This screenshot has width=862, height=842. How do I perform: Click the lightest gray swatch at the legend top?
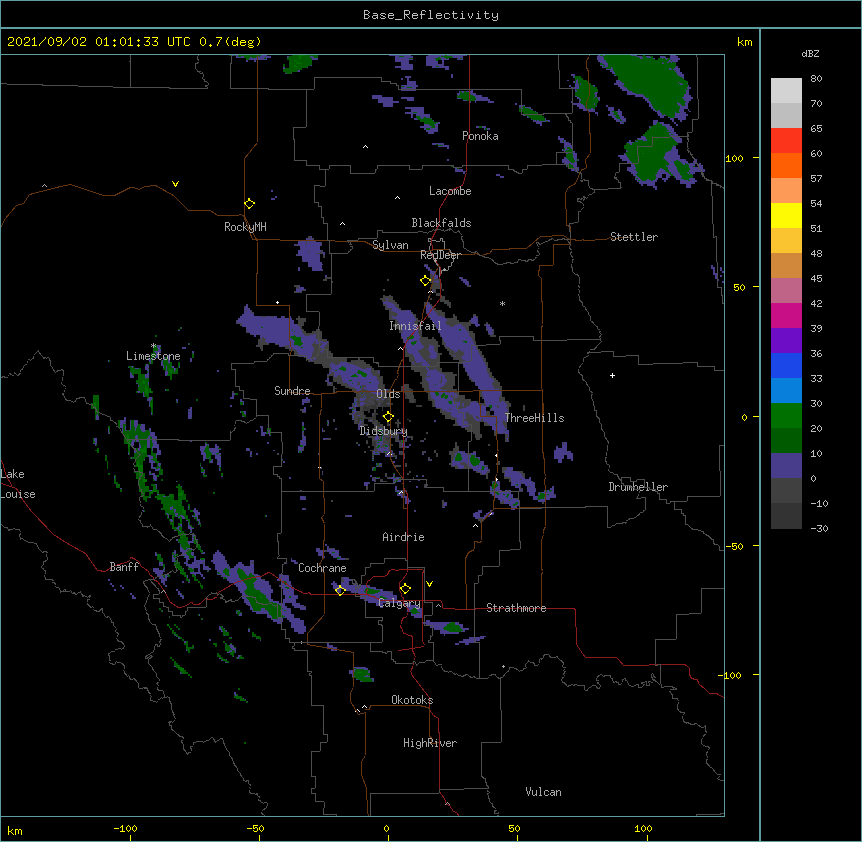tap(786, 90)
